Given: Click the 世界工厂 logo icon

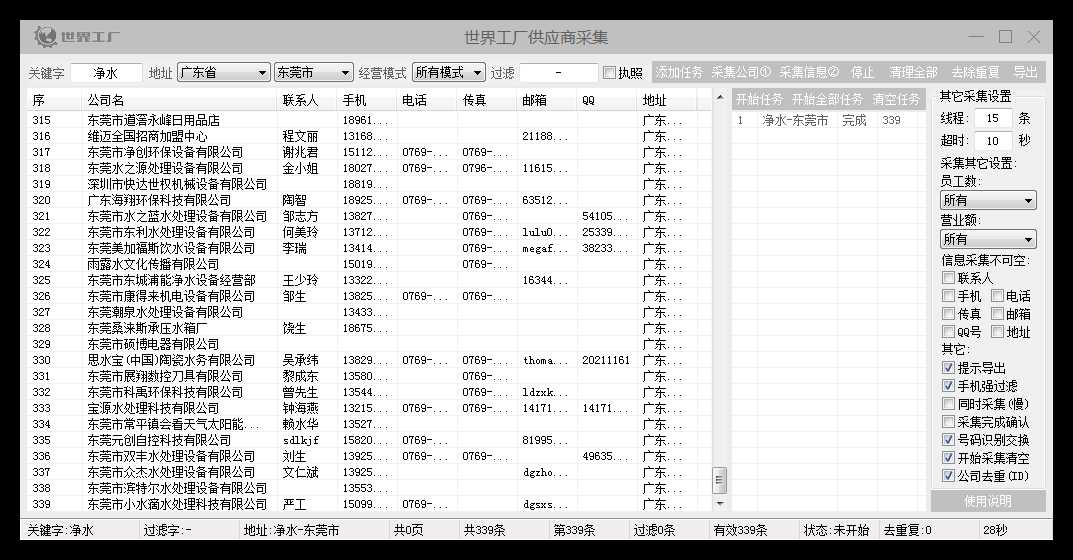Looking at the screenshot, I should click(x=46, y=36).
